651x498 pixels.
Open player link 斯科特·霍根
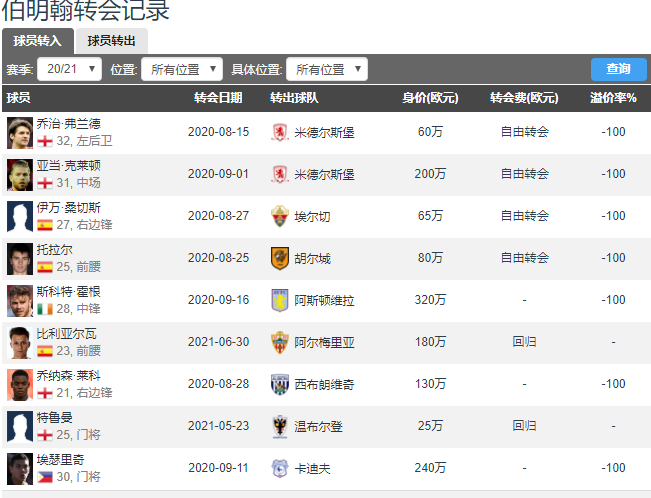tap(68, 292)
